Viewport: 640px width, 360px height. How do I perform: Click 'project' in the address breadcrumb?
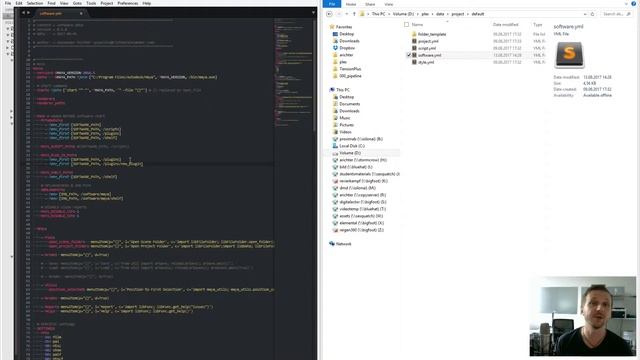point(458,14)
